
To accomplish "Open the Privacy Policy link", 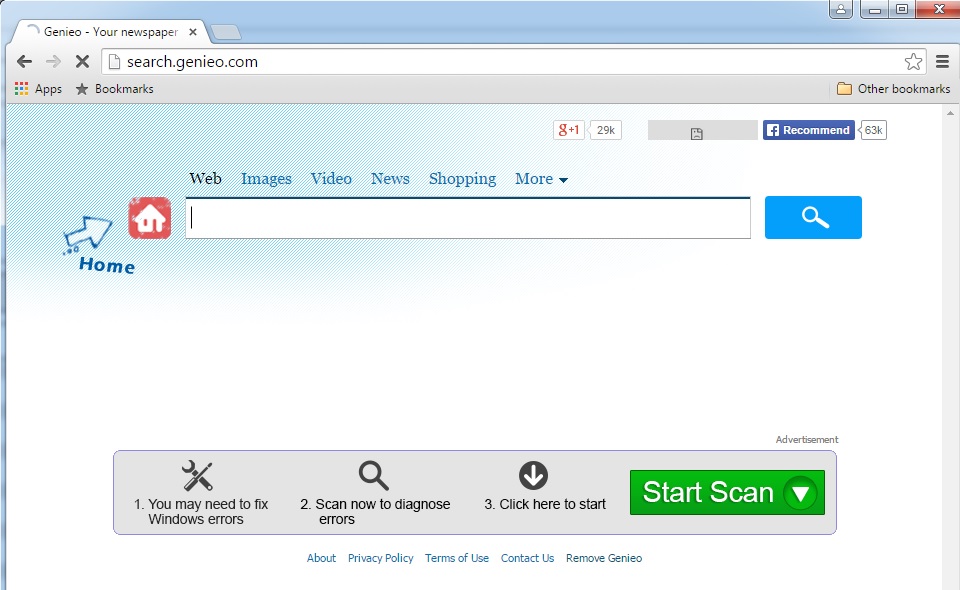I will [x=381, y=558].
